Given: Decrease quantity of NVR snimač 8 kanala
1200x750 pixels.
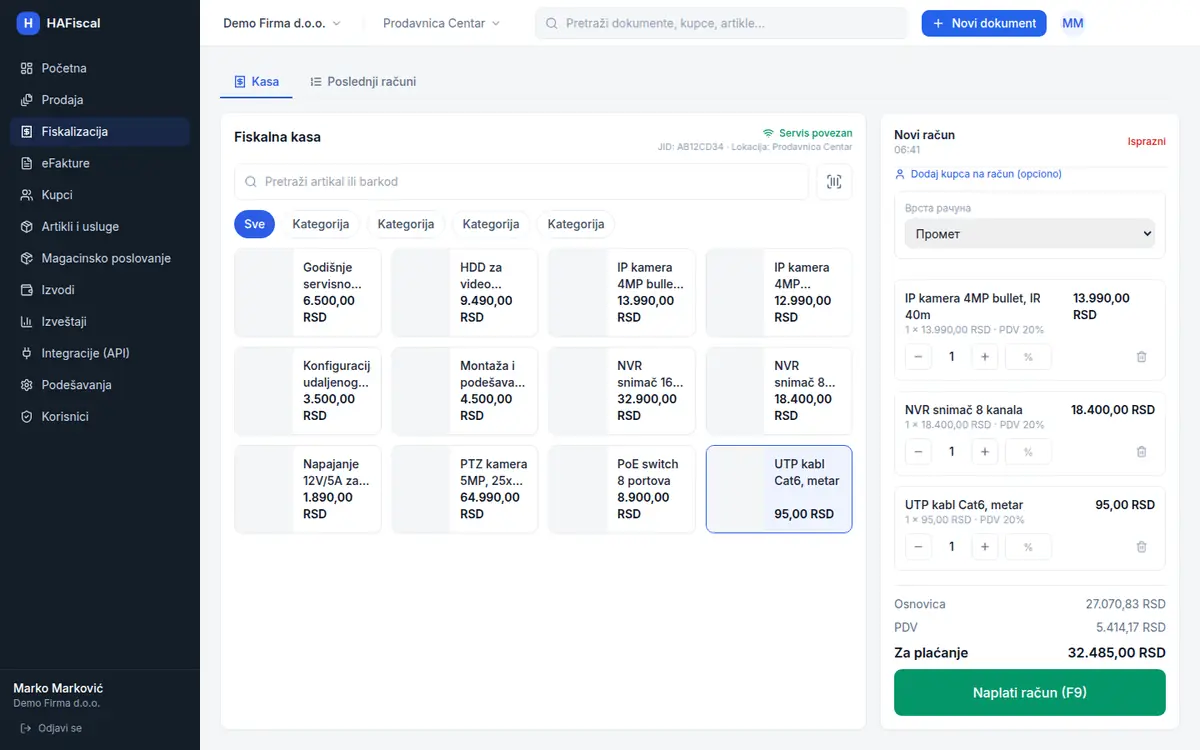Looking at the screenshot, I should 918,452.
